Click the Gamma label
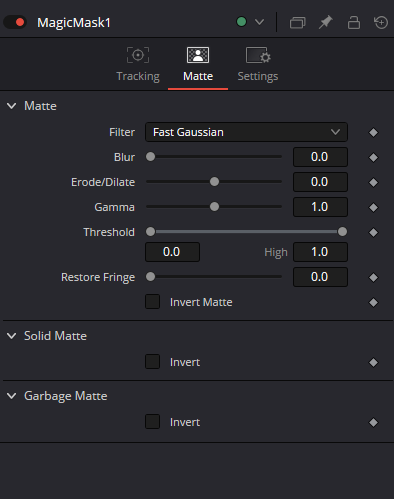 [x=114, y=207]
